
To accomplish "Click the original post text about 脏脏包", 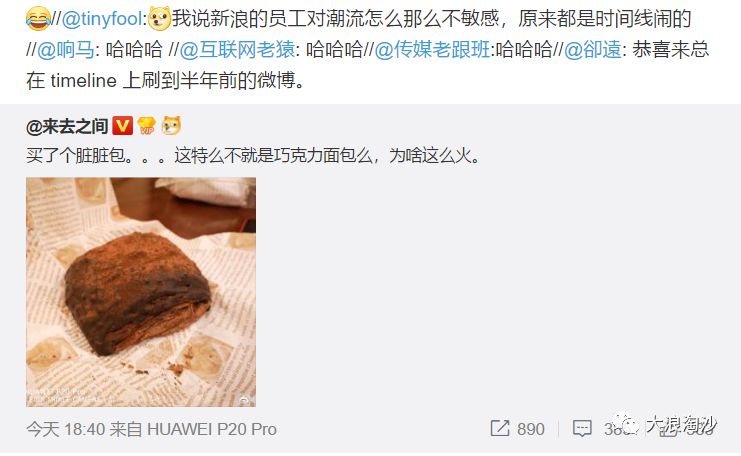I will (x=253, y=155).
